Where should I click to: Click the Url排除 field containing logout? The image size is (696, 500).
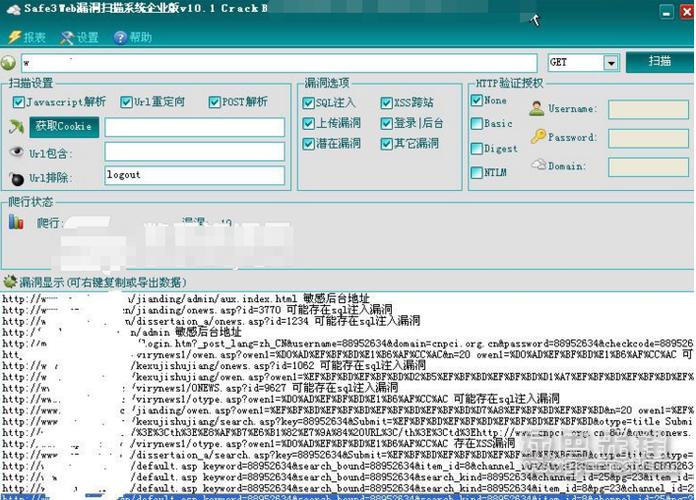(x=194, y=175)
